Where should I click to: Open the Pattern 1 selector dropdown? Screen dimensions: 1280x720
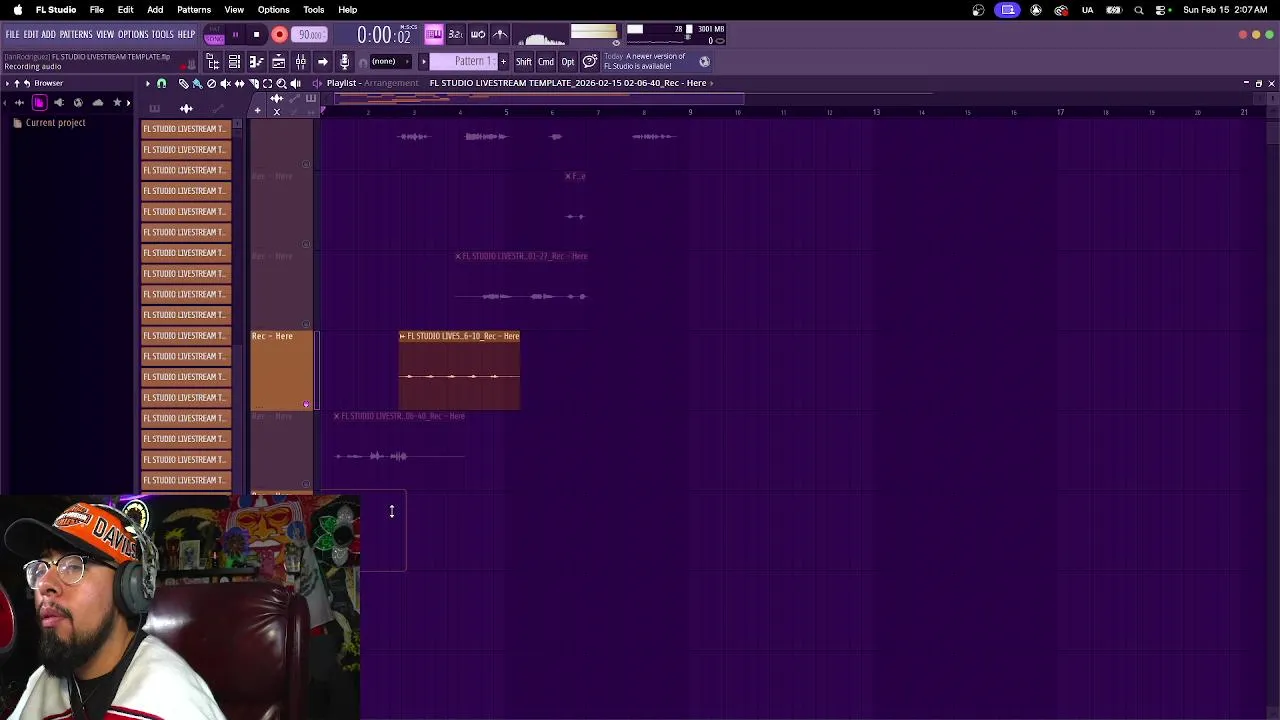coord(464,62)
